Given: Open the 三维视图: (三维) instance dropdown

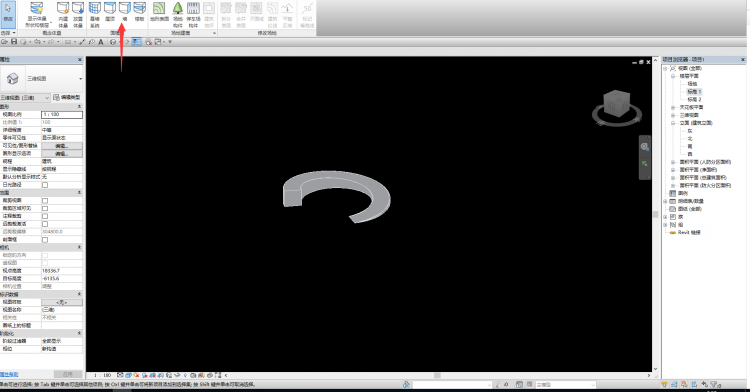Looking at the screenshot, I should pos(25,98).
